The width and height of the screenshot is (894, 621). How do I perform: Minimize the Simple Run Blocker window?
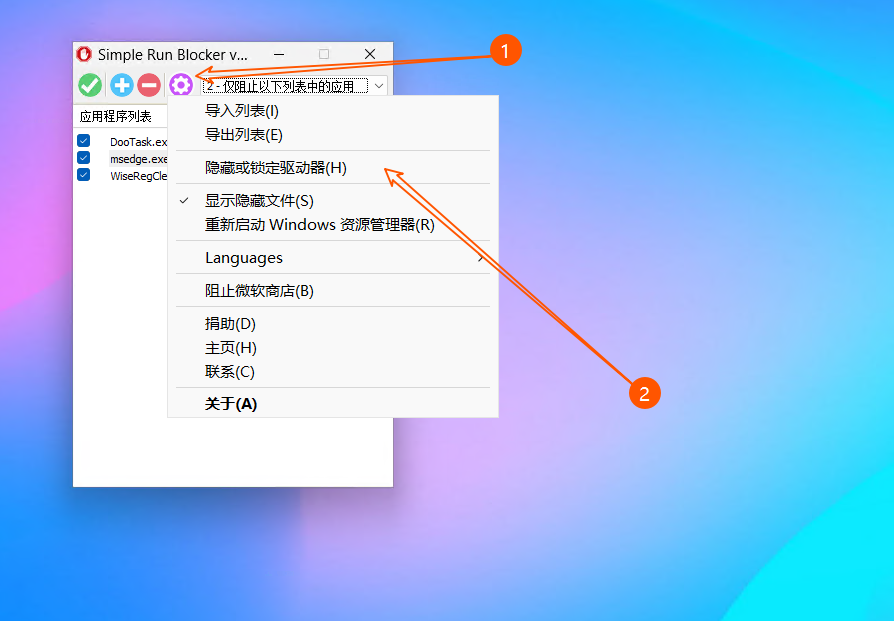click(x=279, y=54)
